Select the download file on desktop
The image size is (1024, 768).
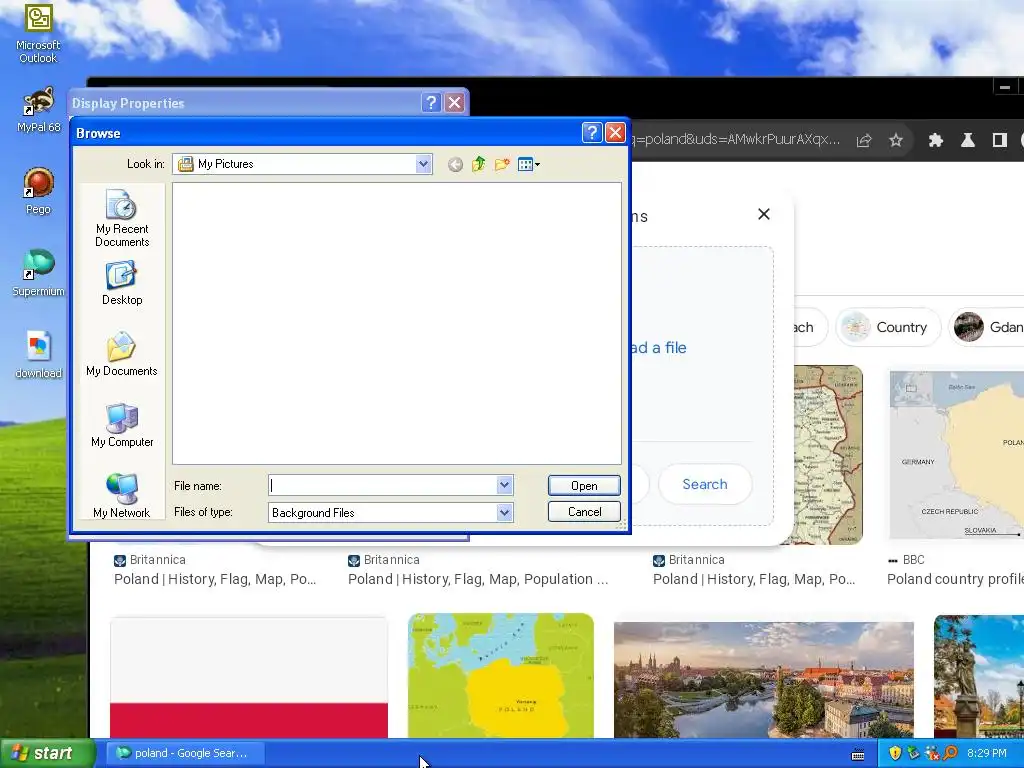click(38, 355)
